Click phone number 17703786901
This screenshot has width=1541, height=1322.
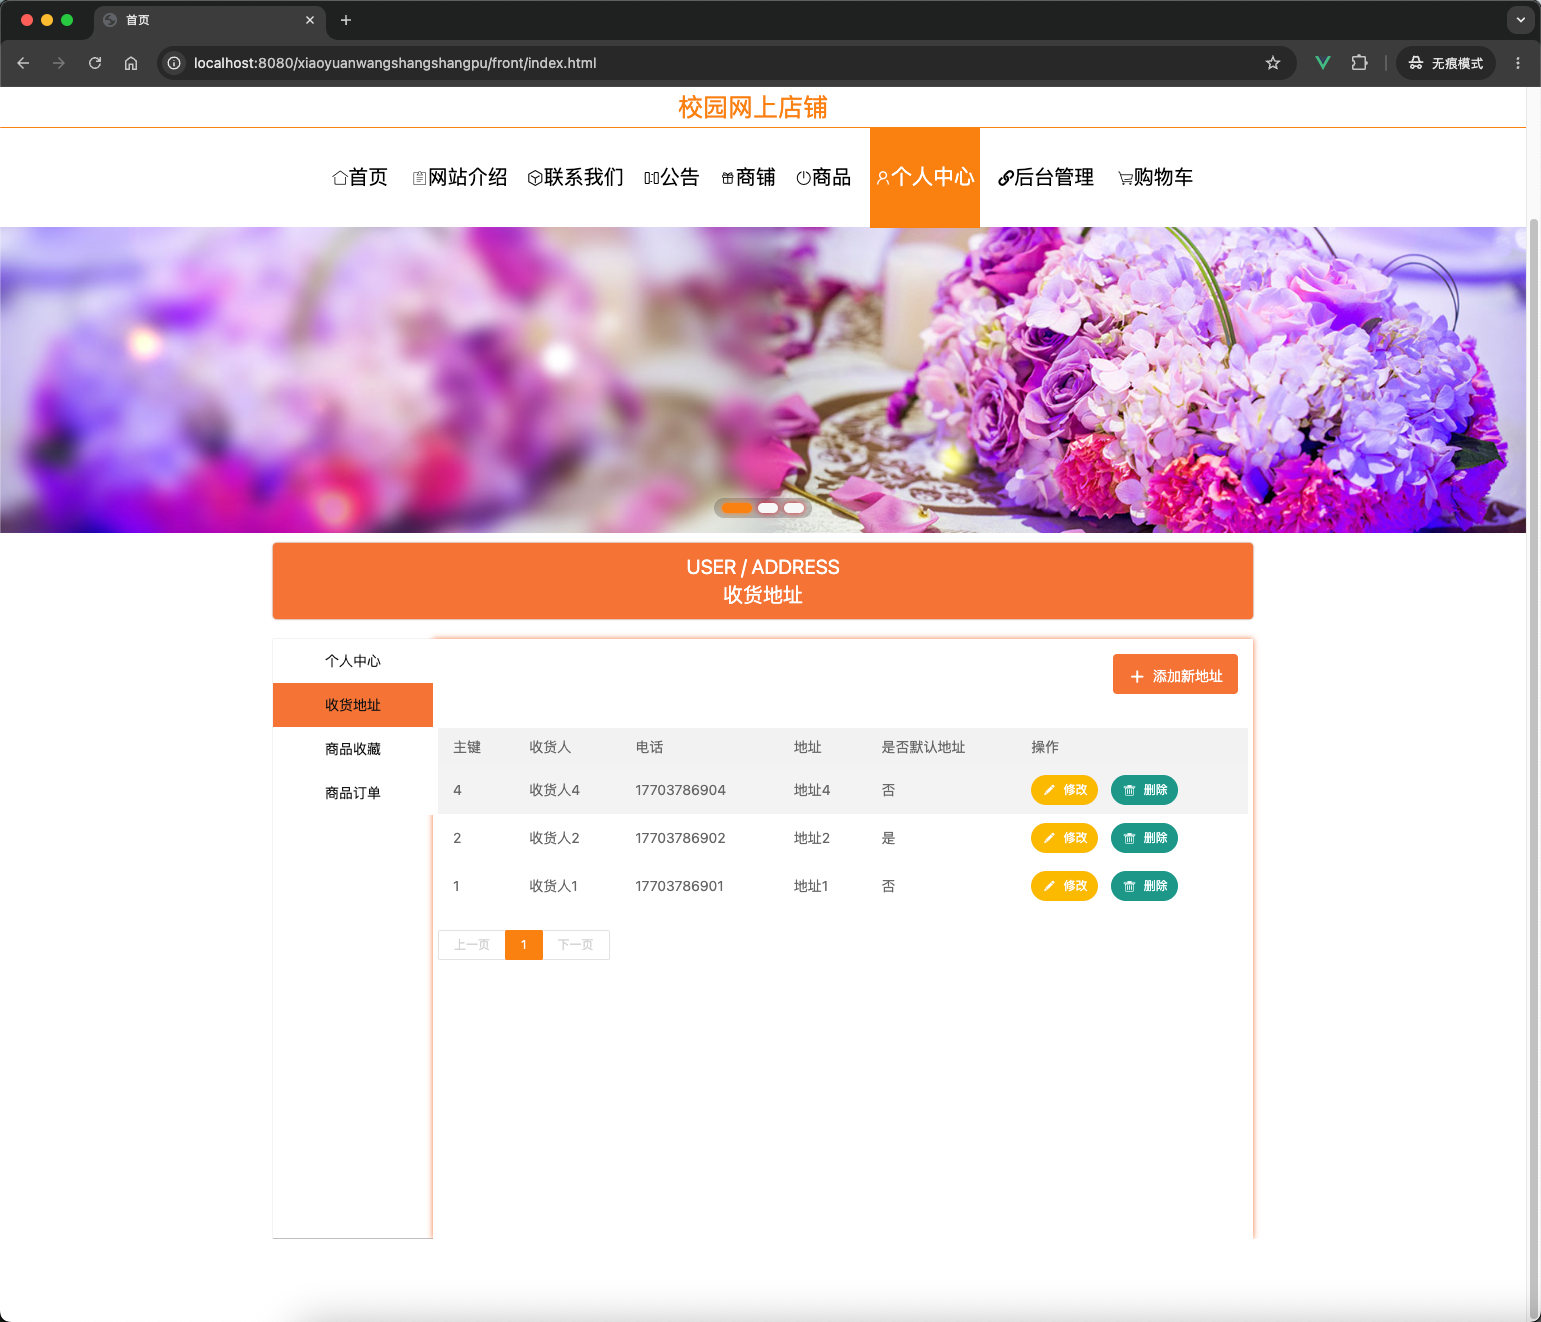click(x=679, y=886)
